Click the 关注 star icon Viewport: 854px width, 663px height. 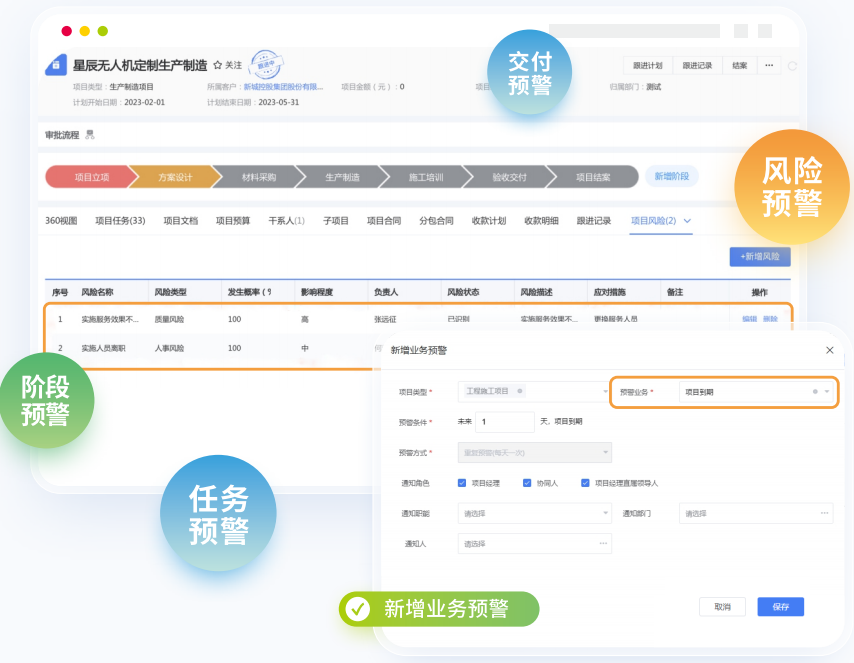[x=218, y=65]
